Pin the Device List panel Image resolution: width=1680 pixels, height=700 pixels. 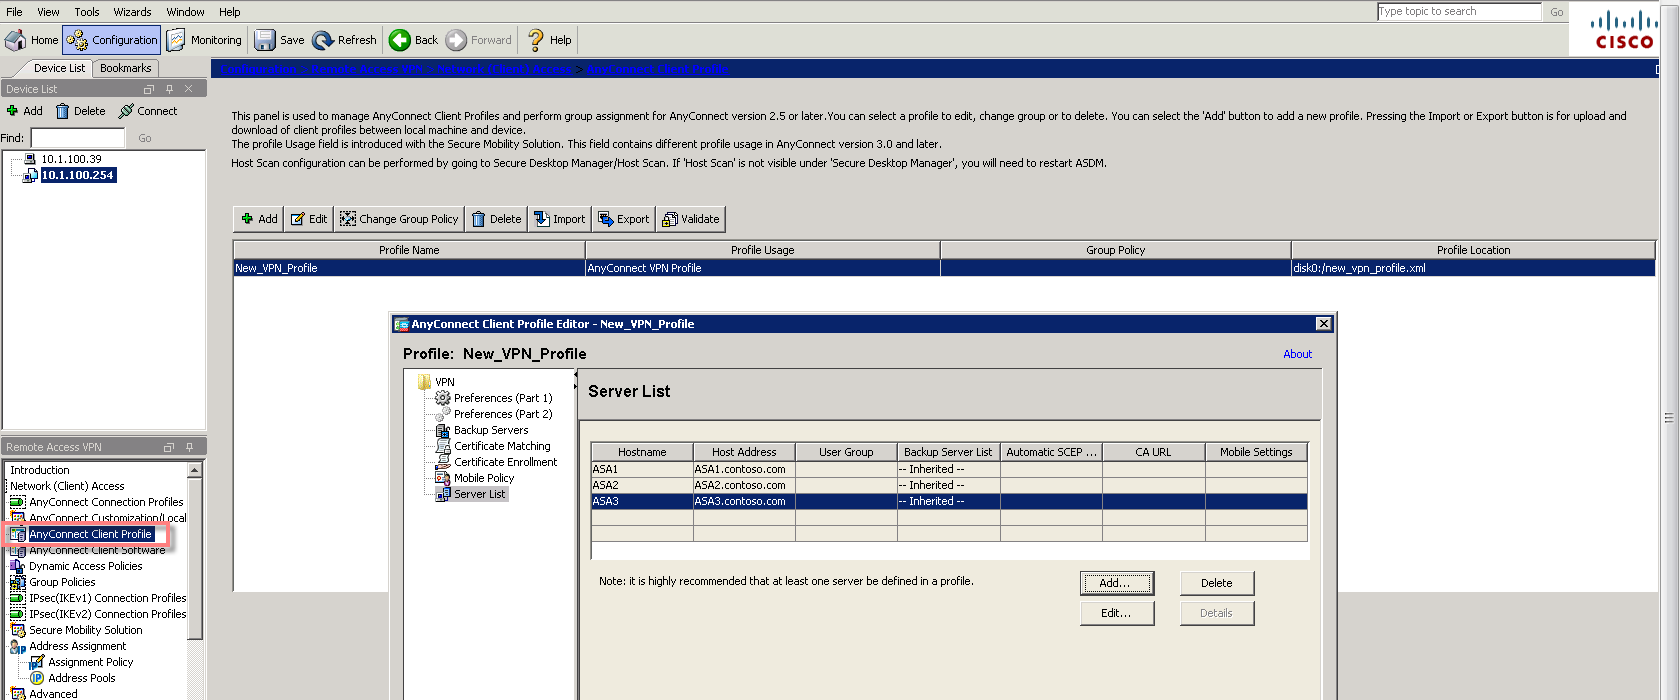pos(169,89)
